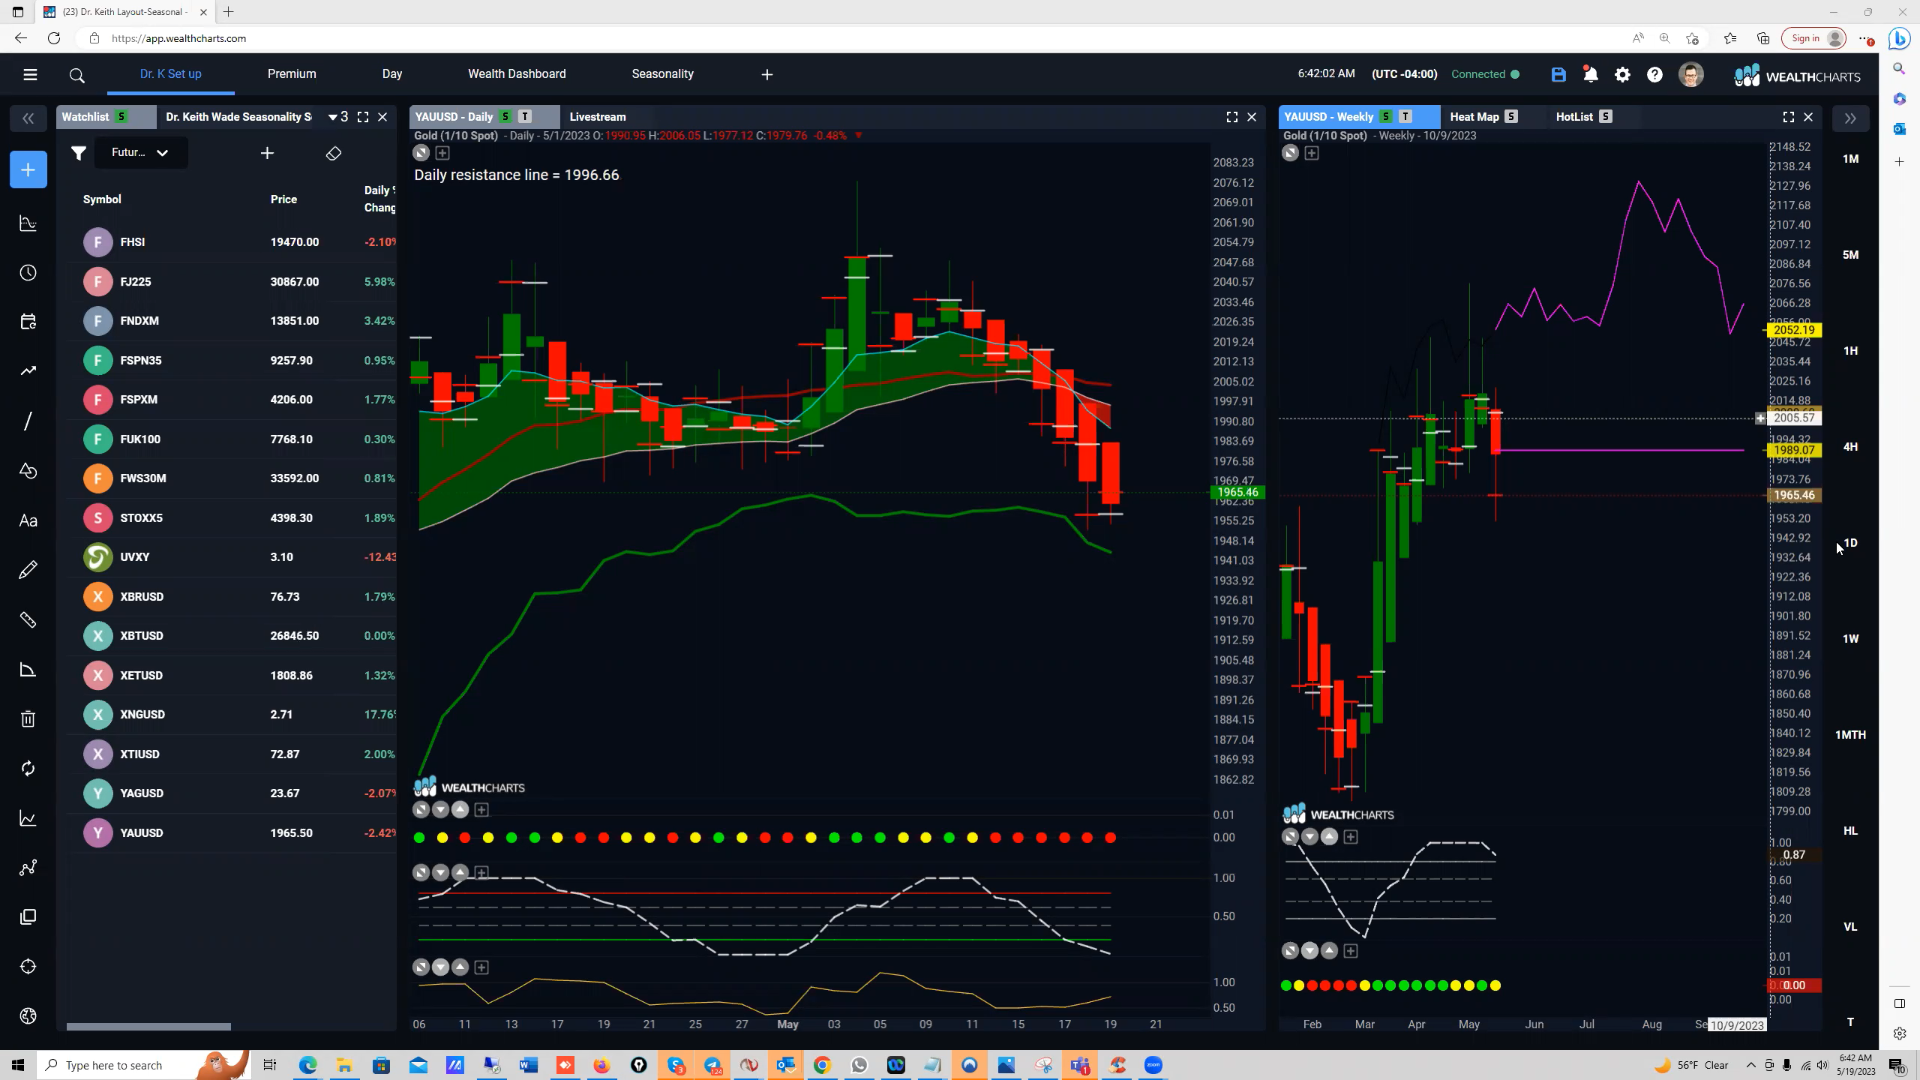Open the hamburger main menu

coord(30,74)
